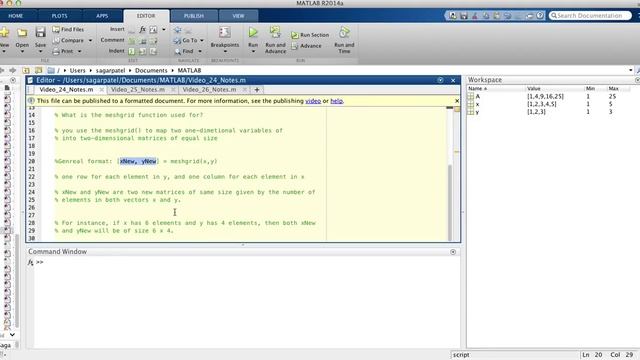
Task: Click the editor vertical scrollbar thumb
Action: (x=449, y=202)
